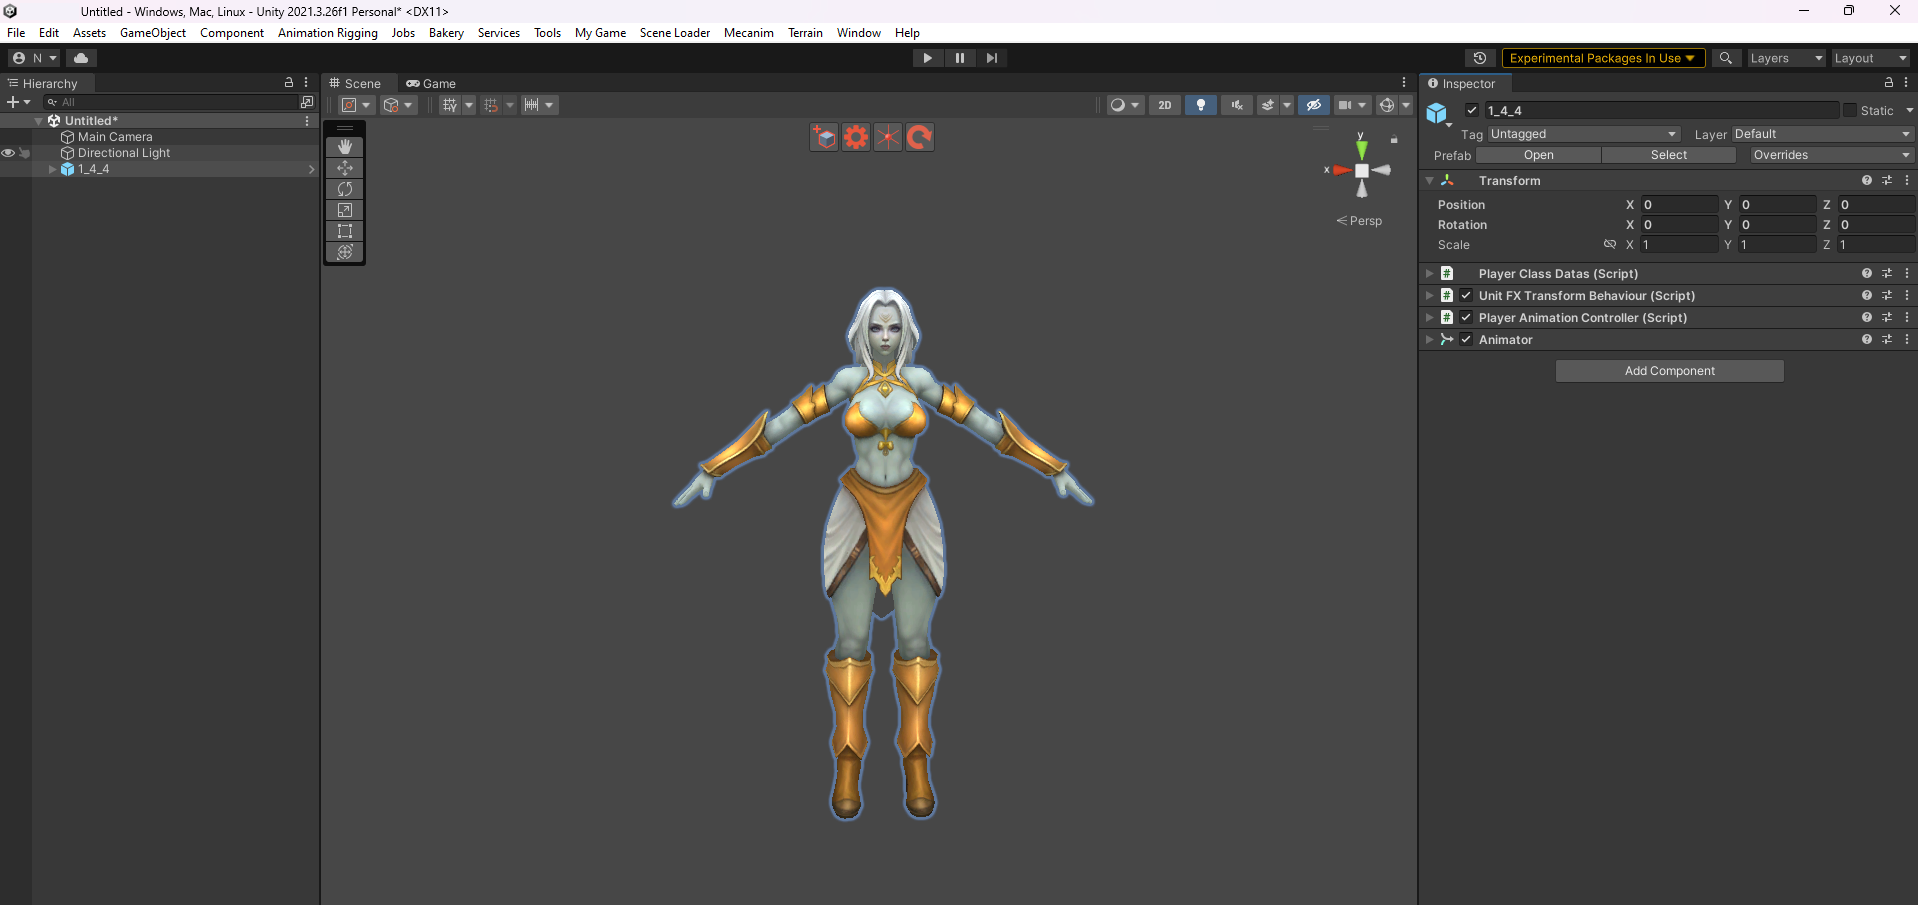Image resolution: width=1918 pixels, height=905 pixels.
Task: Open Scene view tab options menu
Action: pos(1404,83)
